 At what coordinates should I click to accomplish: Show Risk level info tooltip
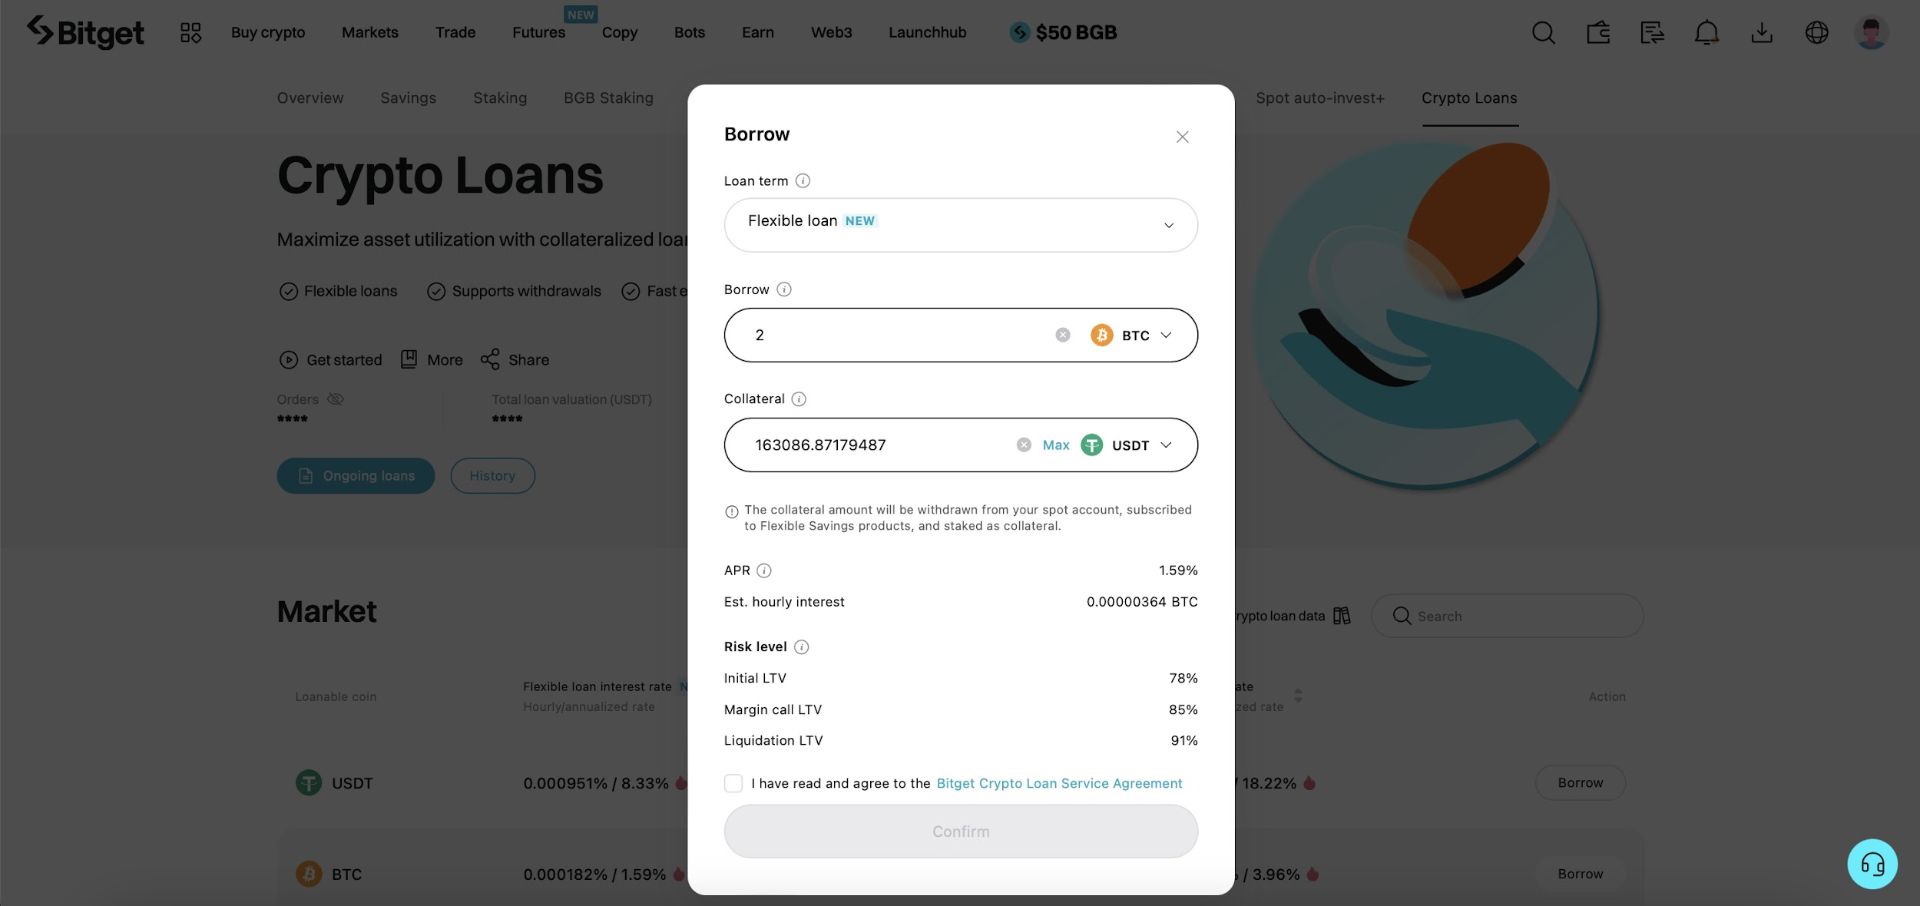tap(801, 647)
